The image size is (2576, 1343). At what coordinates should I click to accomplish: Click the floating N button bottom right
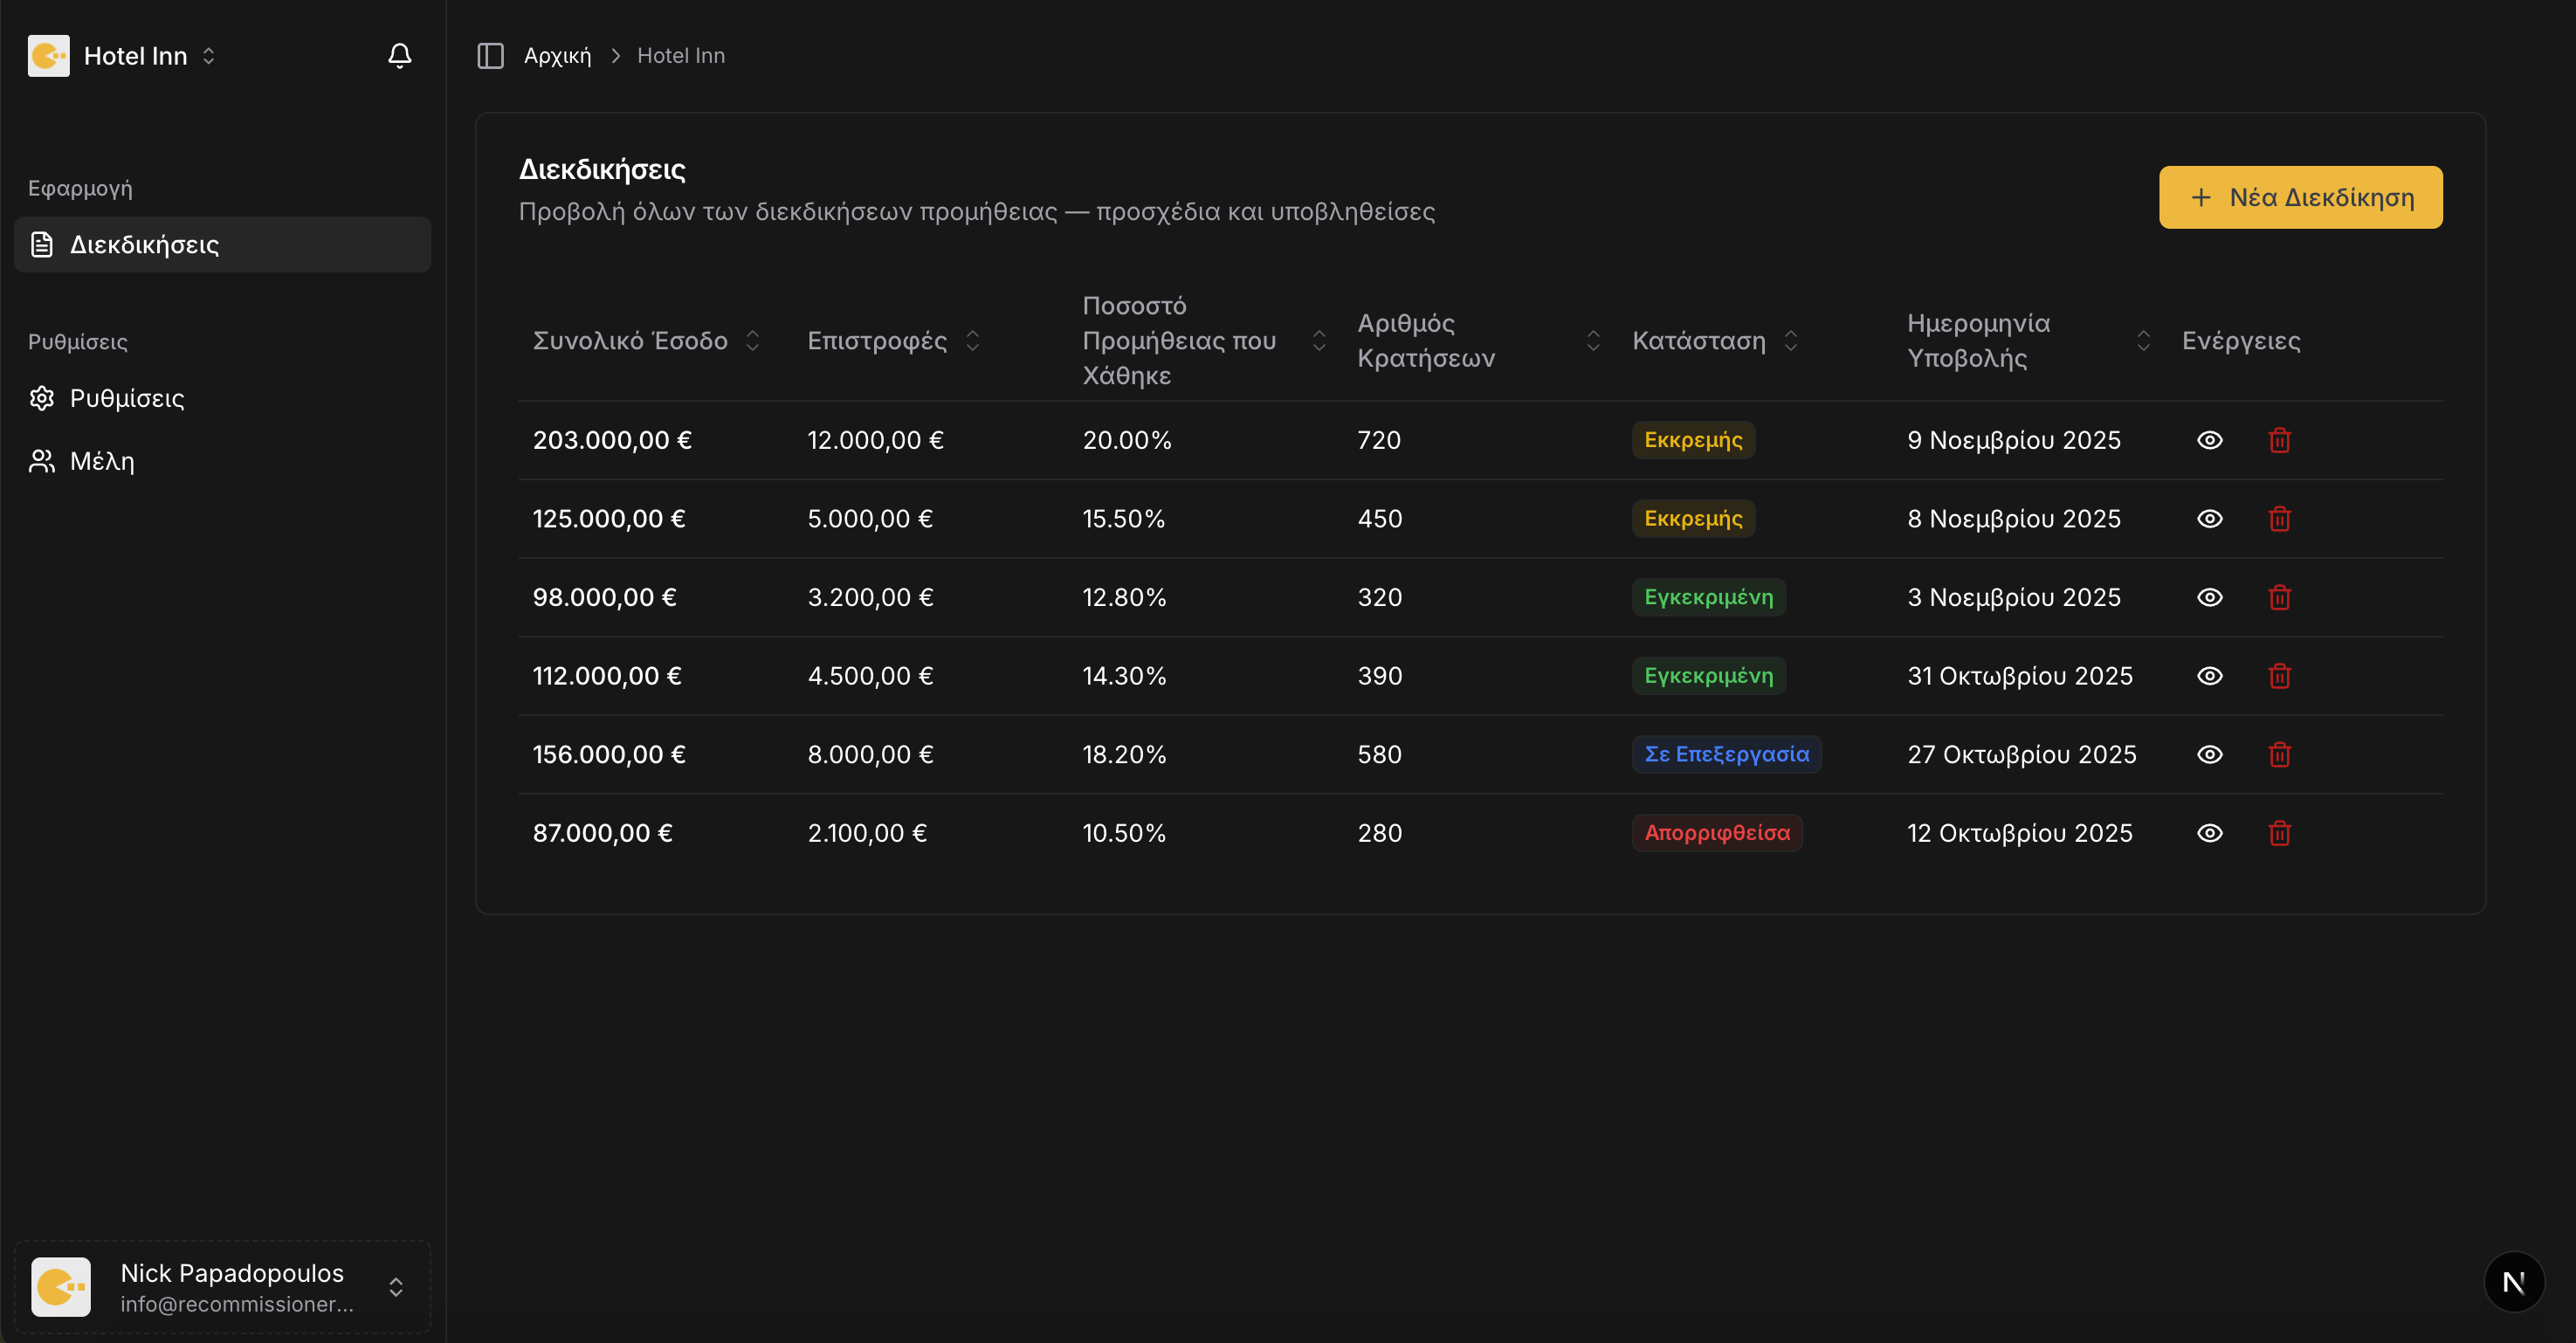pos(2514,1281)
